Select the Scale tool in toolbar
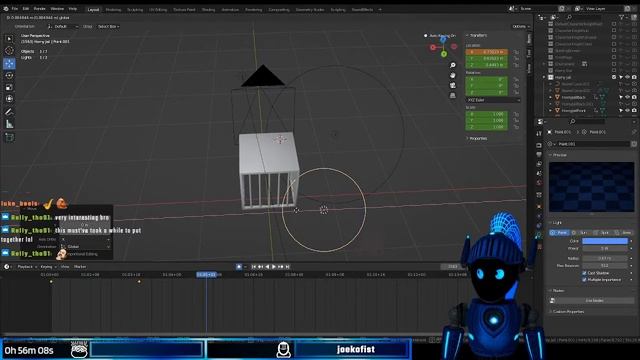The width and height of the screenshot is (640, 360). tap(9, 87)
